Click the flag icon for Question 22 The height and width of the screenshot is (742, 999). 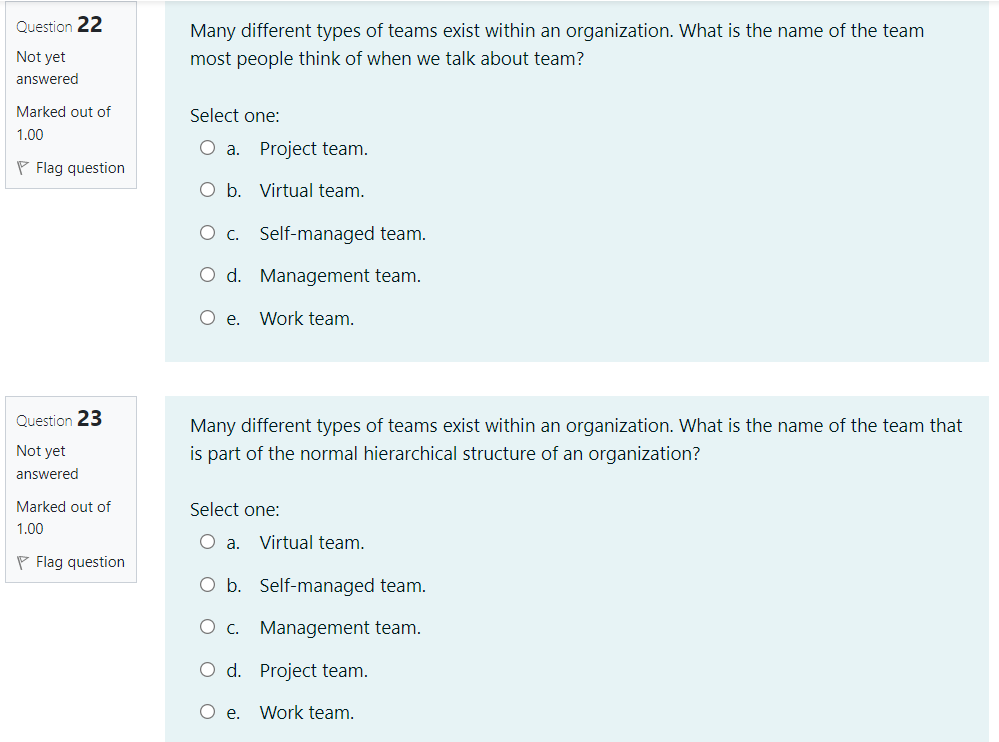click(22, 167)
